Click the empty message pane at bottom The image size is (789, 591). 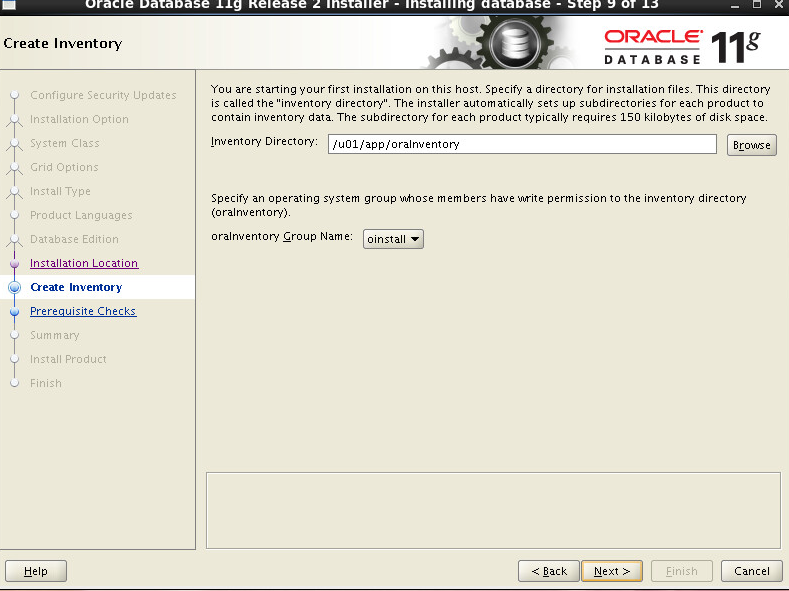point(493,511)
